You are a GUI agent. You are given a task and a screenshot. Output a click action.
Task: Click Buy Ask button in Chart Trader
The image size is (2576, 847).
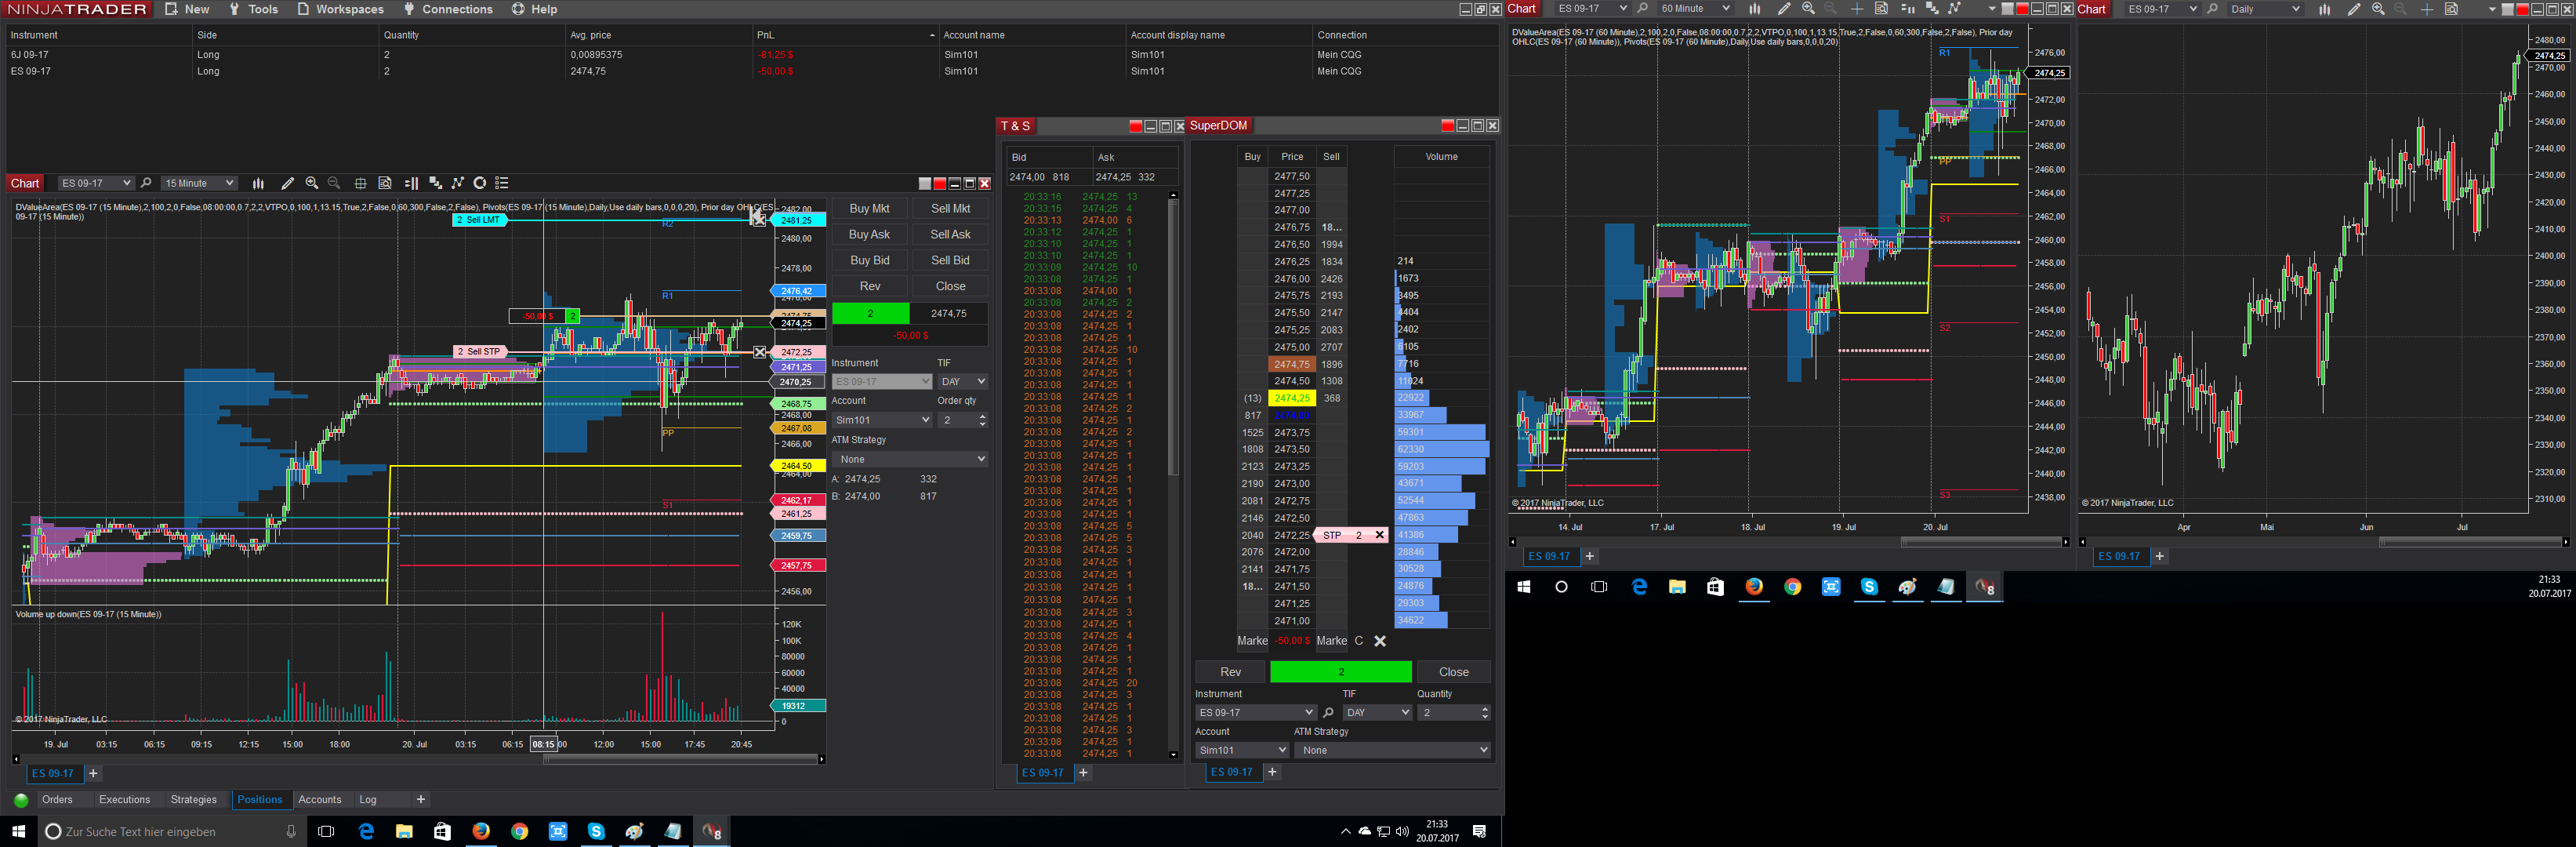click(869, 234)
